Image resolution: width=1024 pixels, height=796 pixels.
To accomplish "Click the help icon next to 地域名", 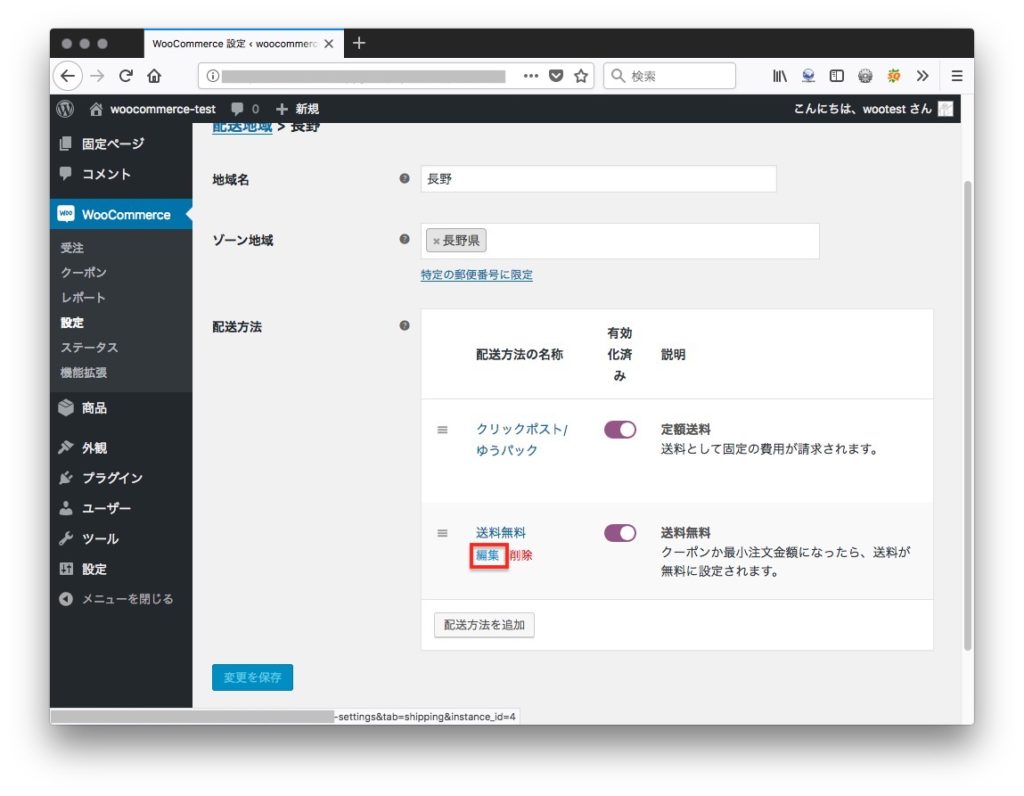I will pyautogui.click(x=404, y=179).
